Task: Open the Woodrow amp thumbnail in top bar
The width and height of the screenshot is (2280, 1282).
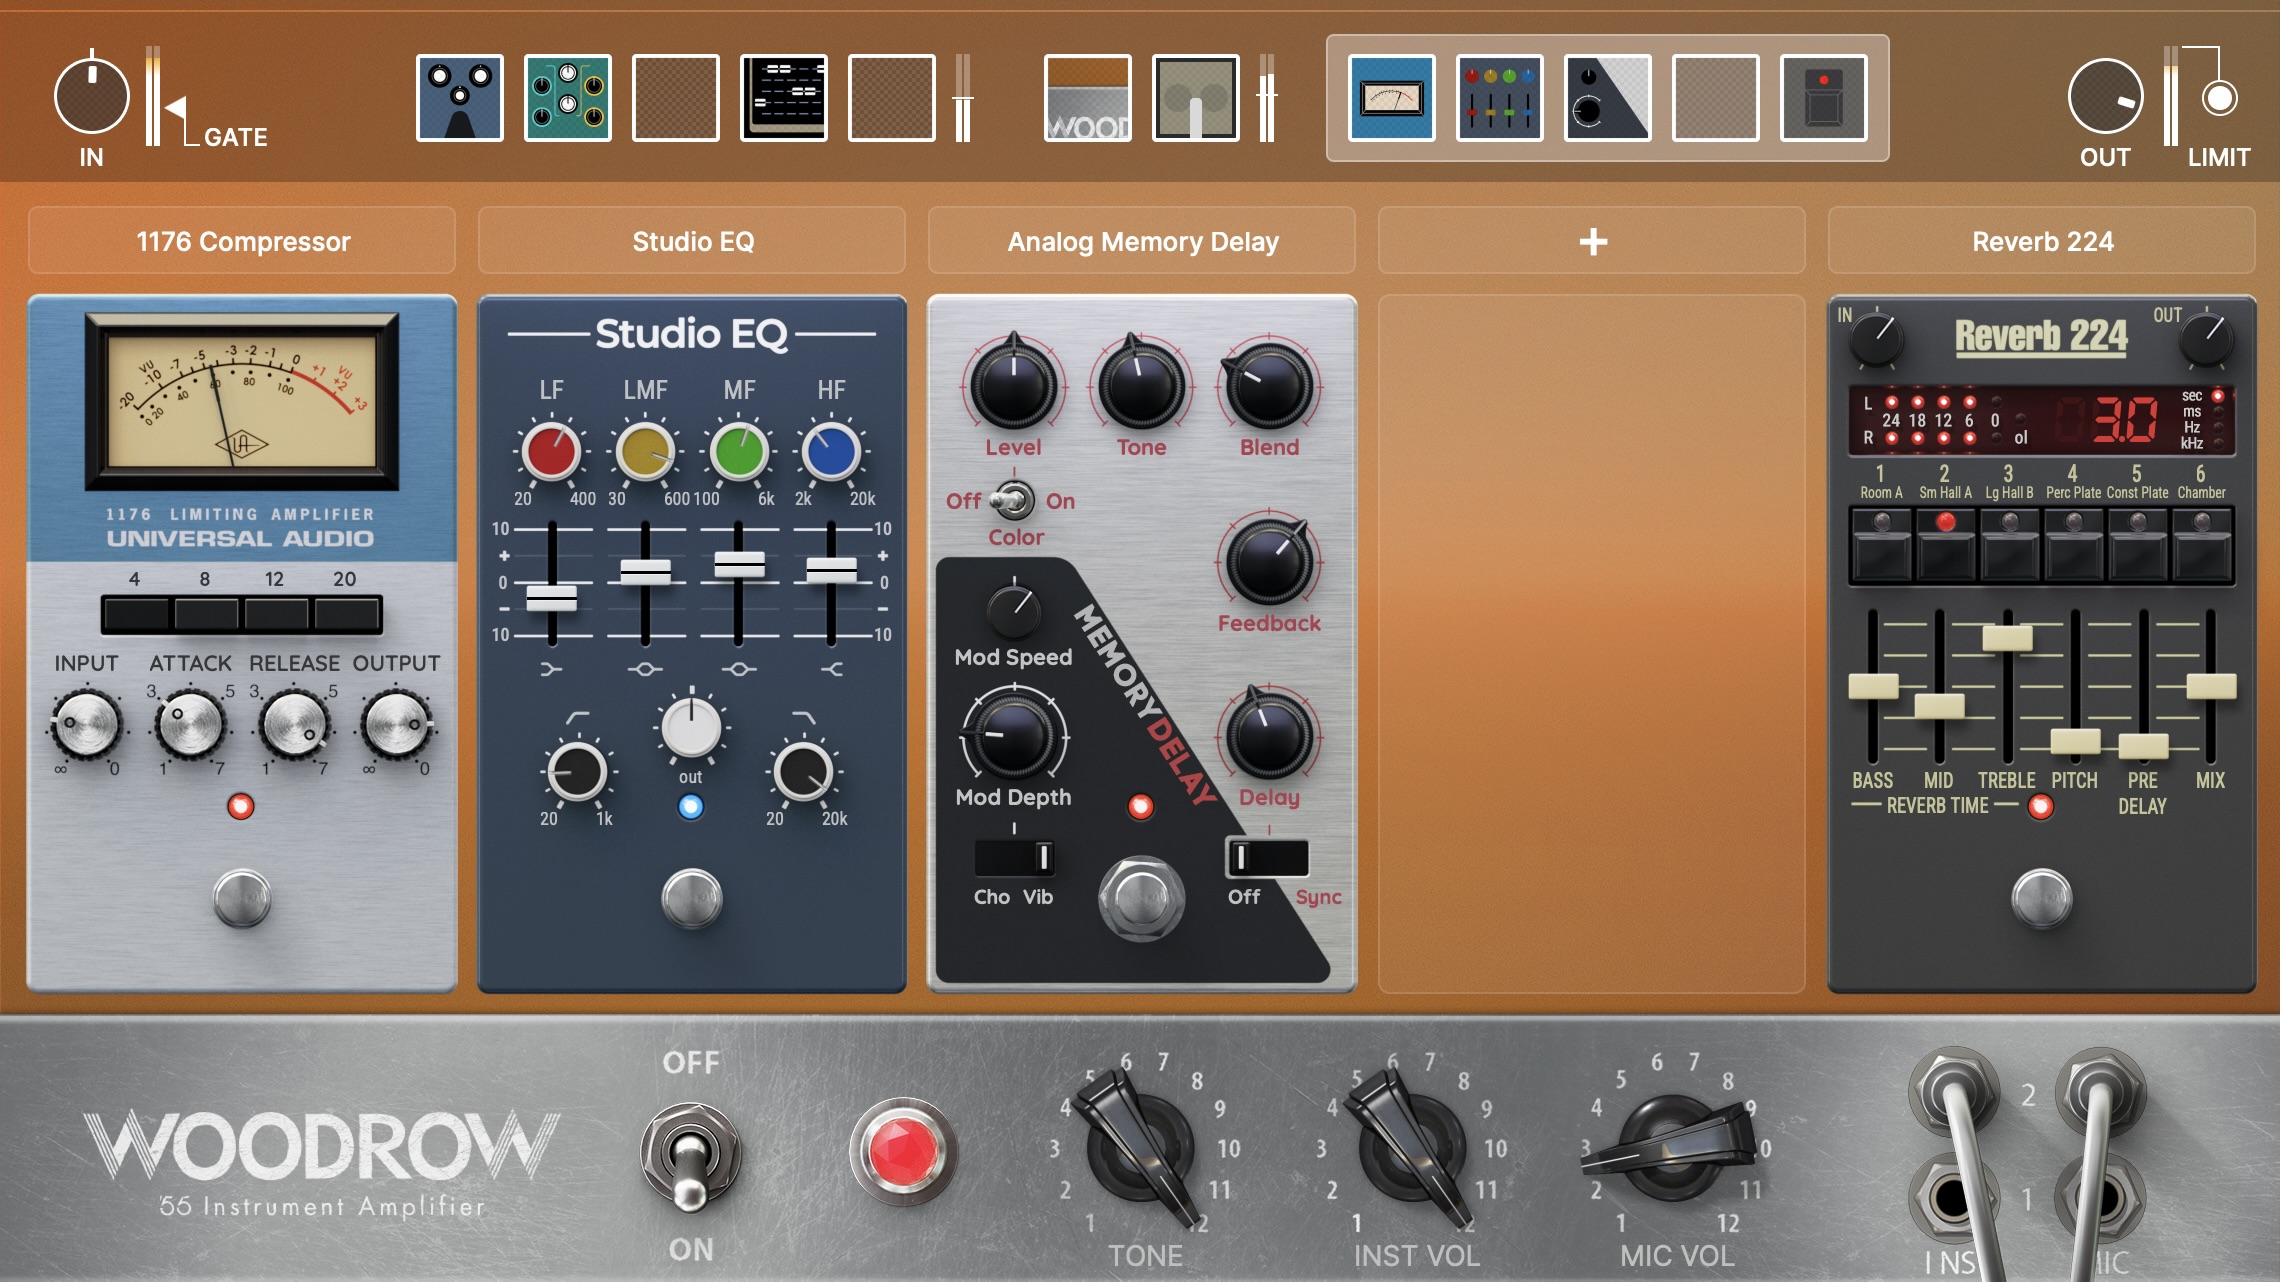Action: coord(1087,98)
